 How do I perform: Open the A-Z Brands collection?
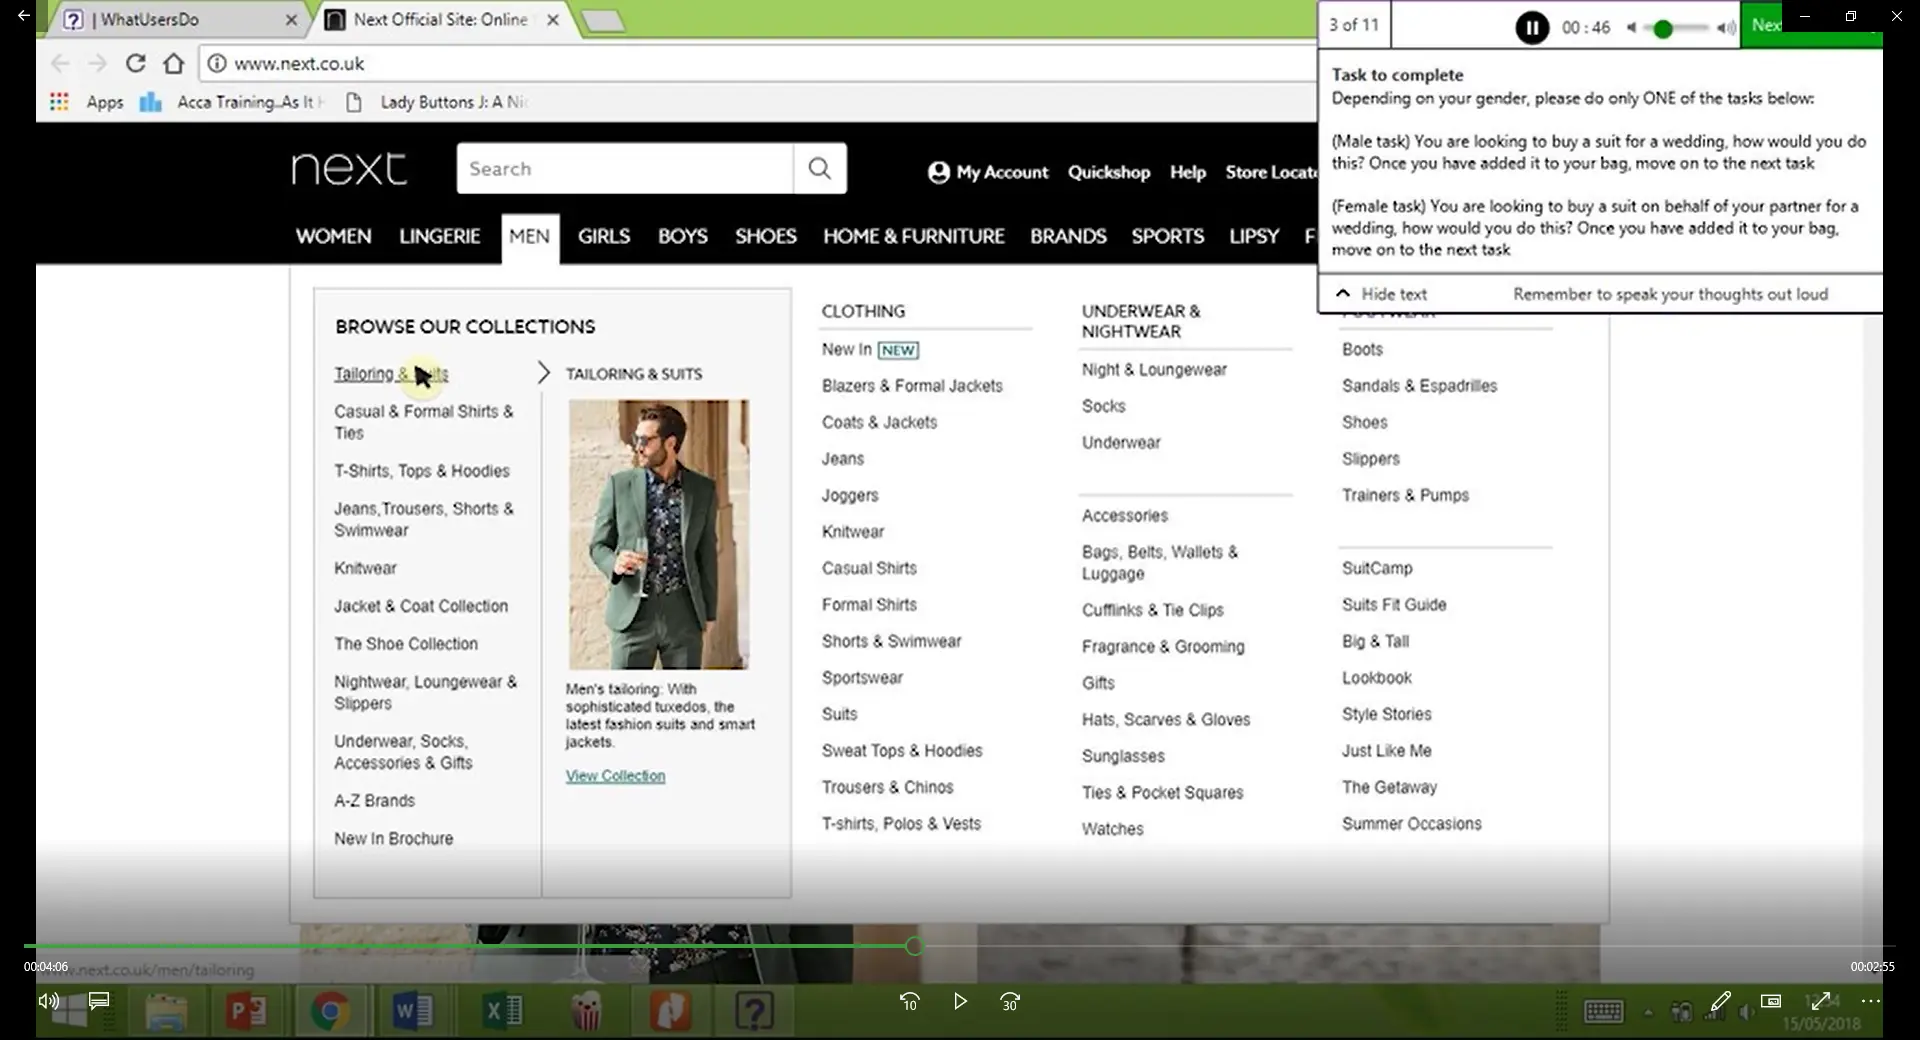[x=374, y=801]
